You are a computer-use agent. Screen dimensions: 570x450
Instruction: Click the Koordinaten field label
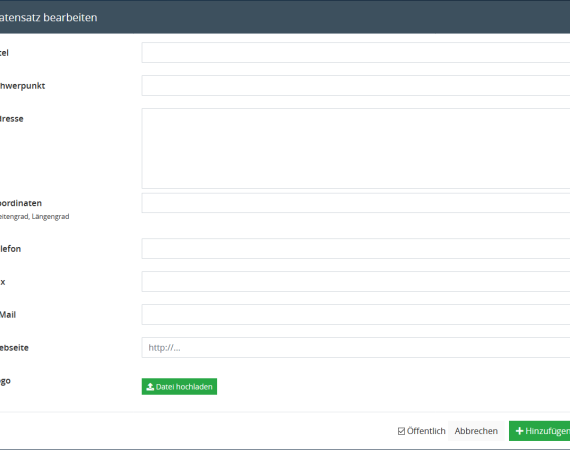pos(20,203)
